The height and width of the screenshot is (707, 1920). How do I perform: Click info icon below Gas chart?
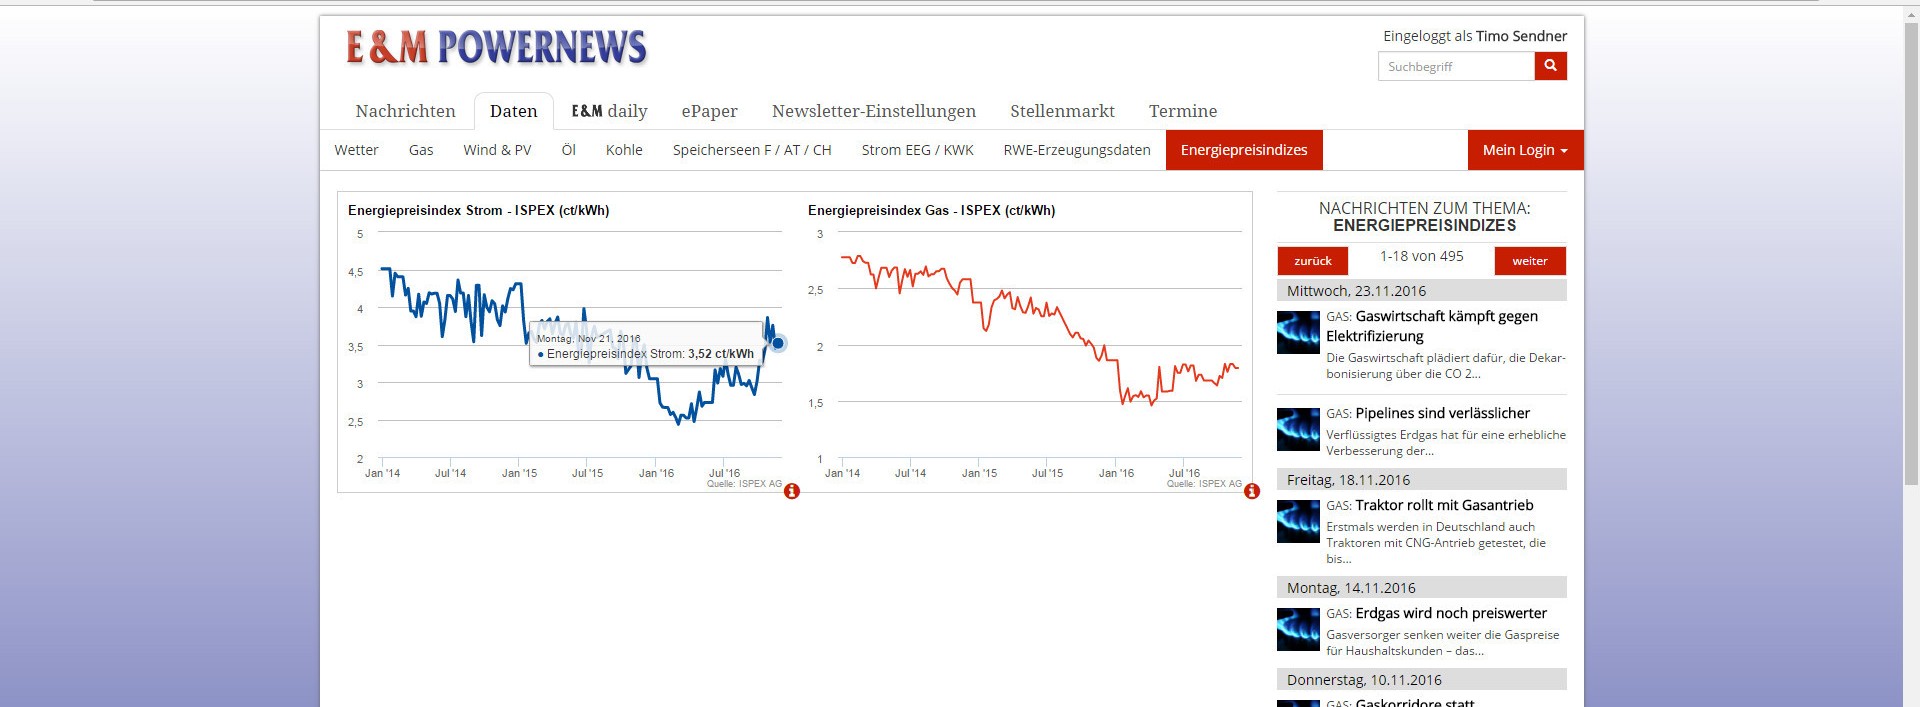pyautogui.click(x=1252, y=491)
